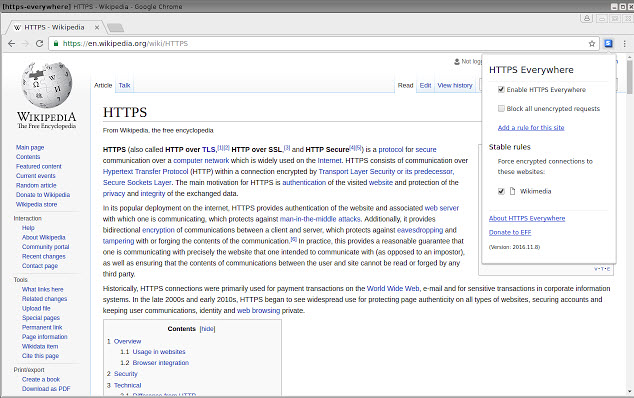Click the Chrome user profile icon
634x398 pixels.
pos(586,18)
